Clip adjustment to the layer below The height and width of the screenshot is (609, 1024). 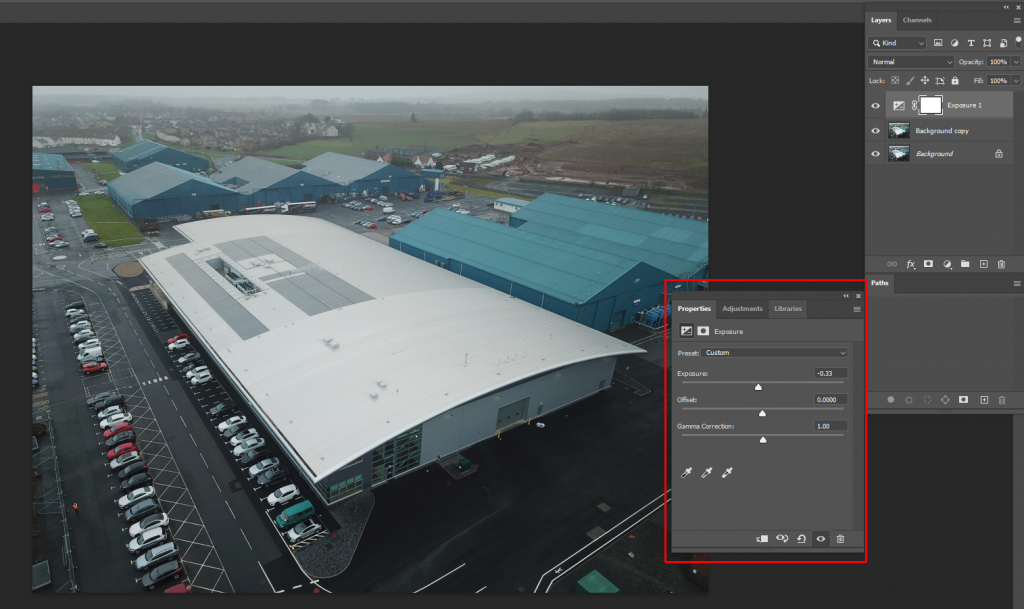[x=761, y=539]
